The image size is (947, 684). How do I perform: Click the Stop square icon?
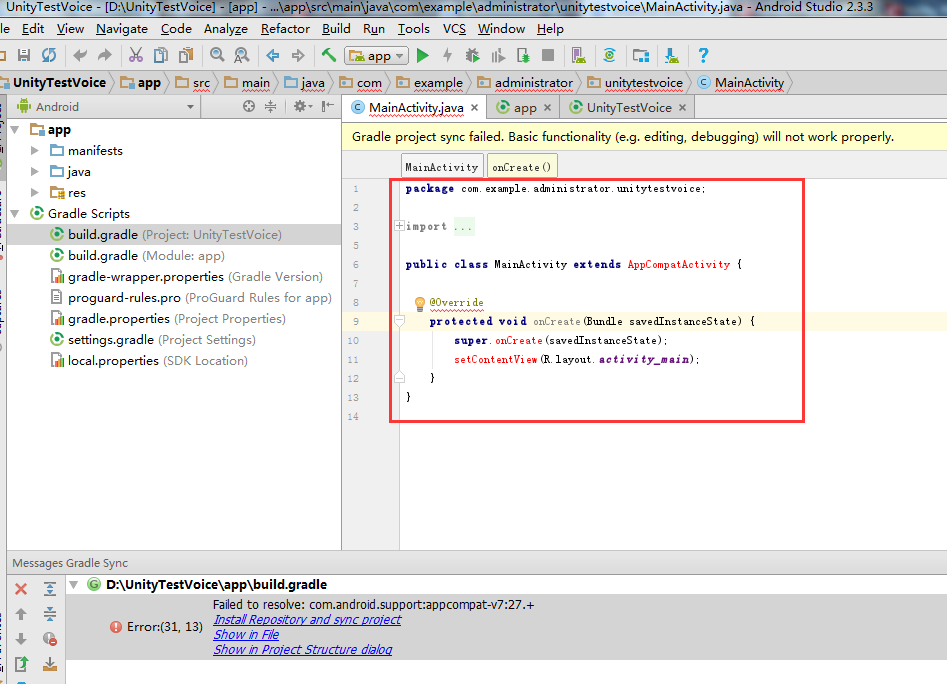tap(548, 56)
